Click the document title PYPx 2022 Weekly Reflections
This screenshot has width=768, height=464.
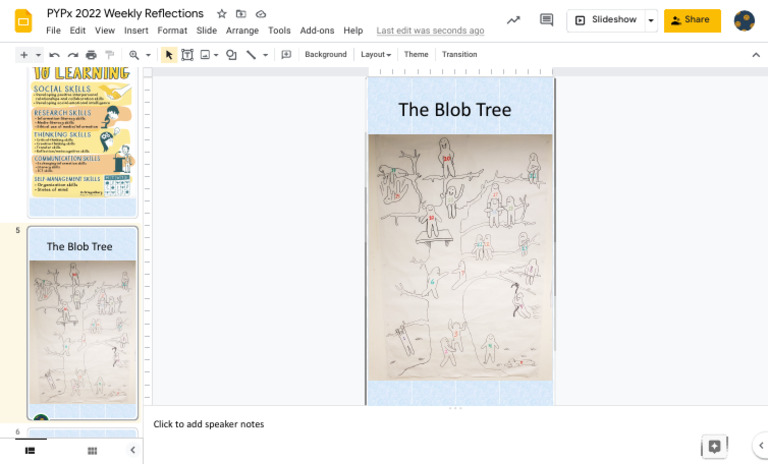click(125, 13)
